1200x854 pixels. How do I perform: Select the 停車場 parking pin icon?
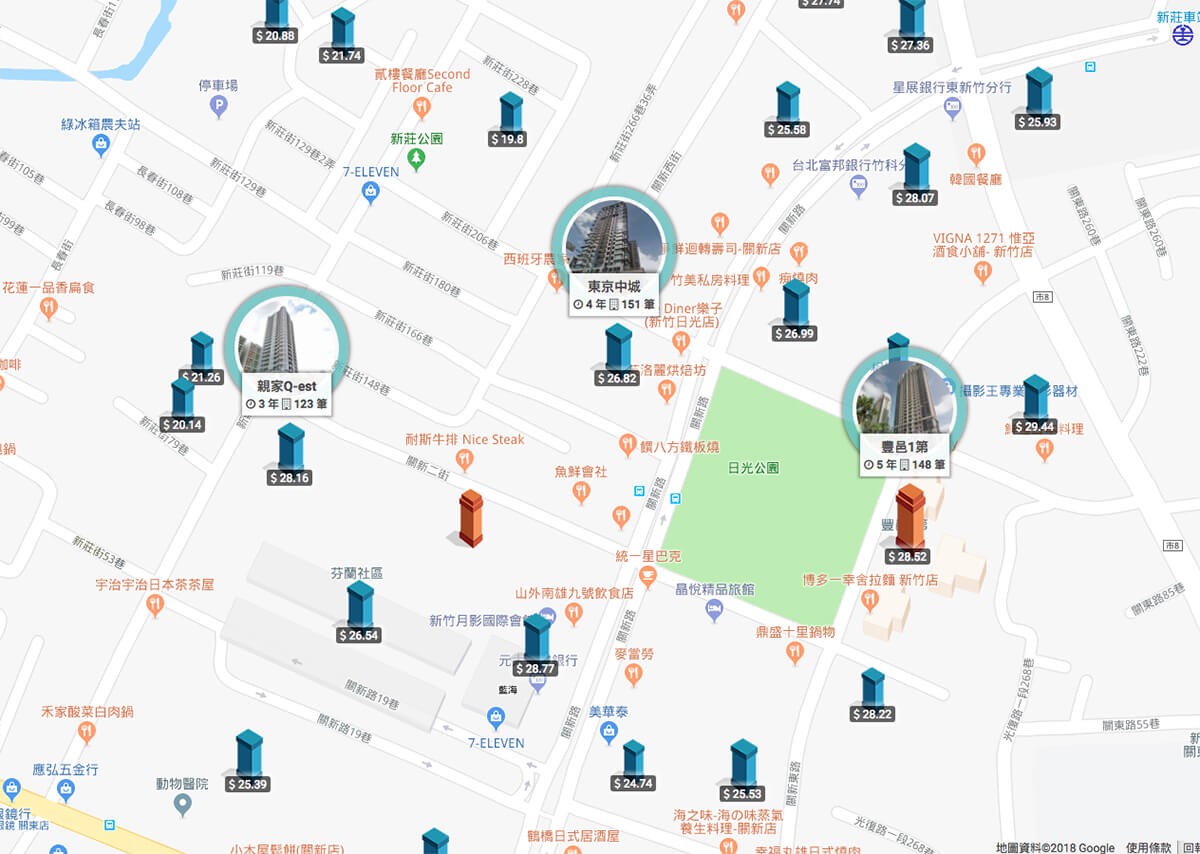coord(219,108)
